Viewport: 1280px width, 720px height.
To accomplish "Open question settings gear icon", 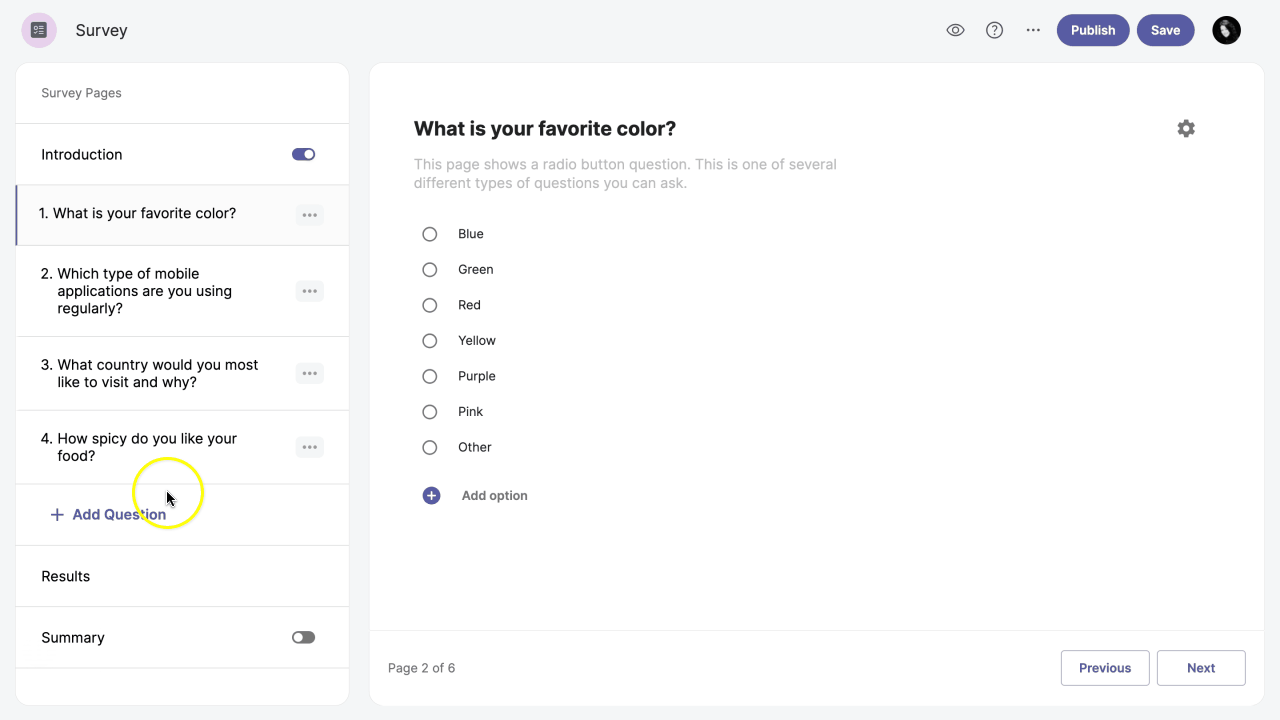I will tap(1185, 128).
